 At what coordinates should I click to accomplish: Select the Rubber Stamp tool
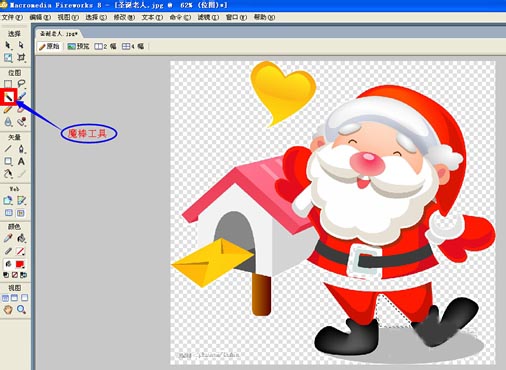click(21, 122)
